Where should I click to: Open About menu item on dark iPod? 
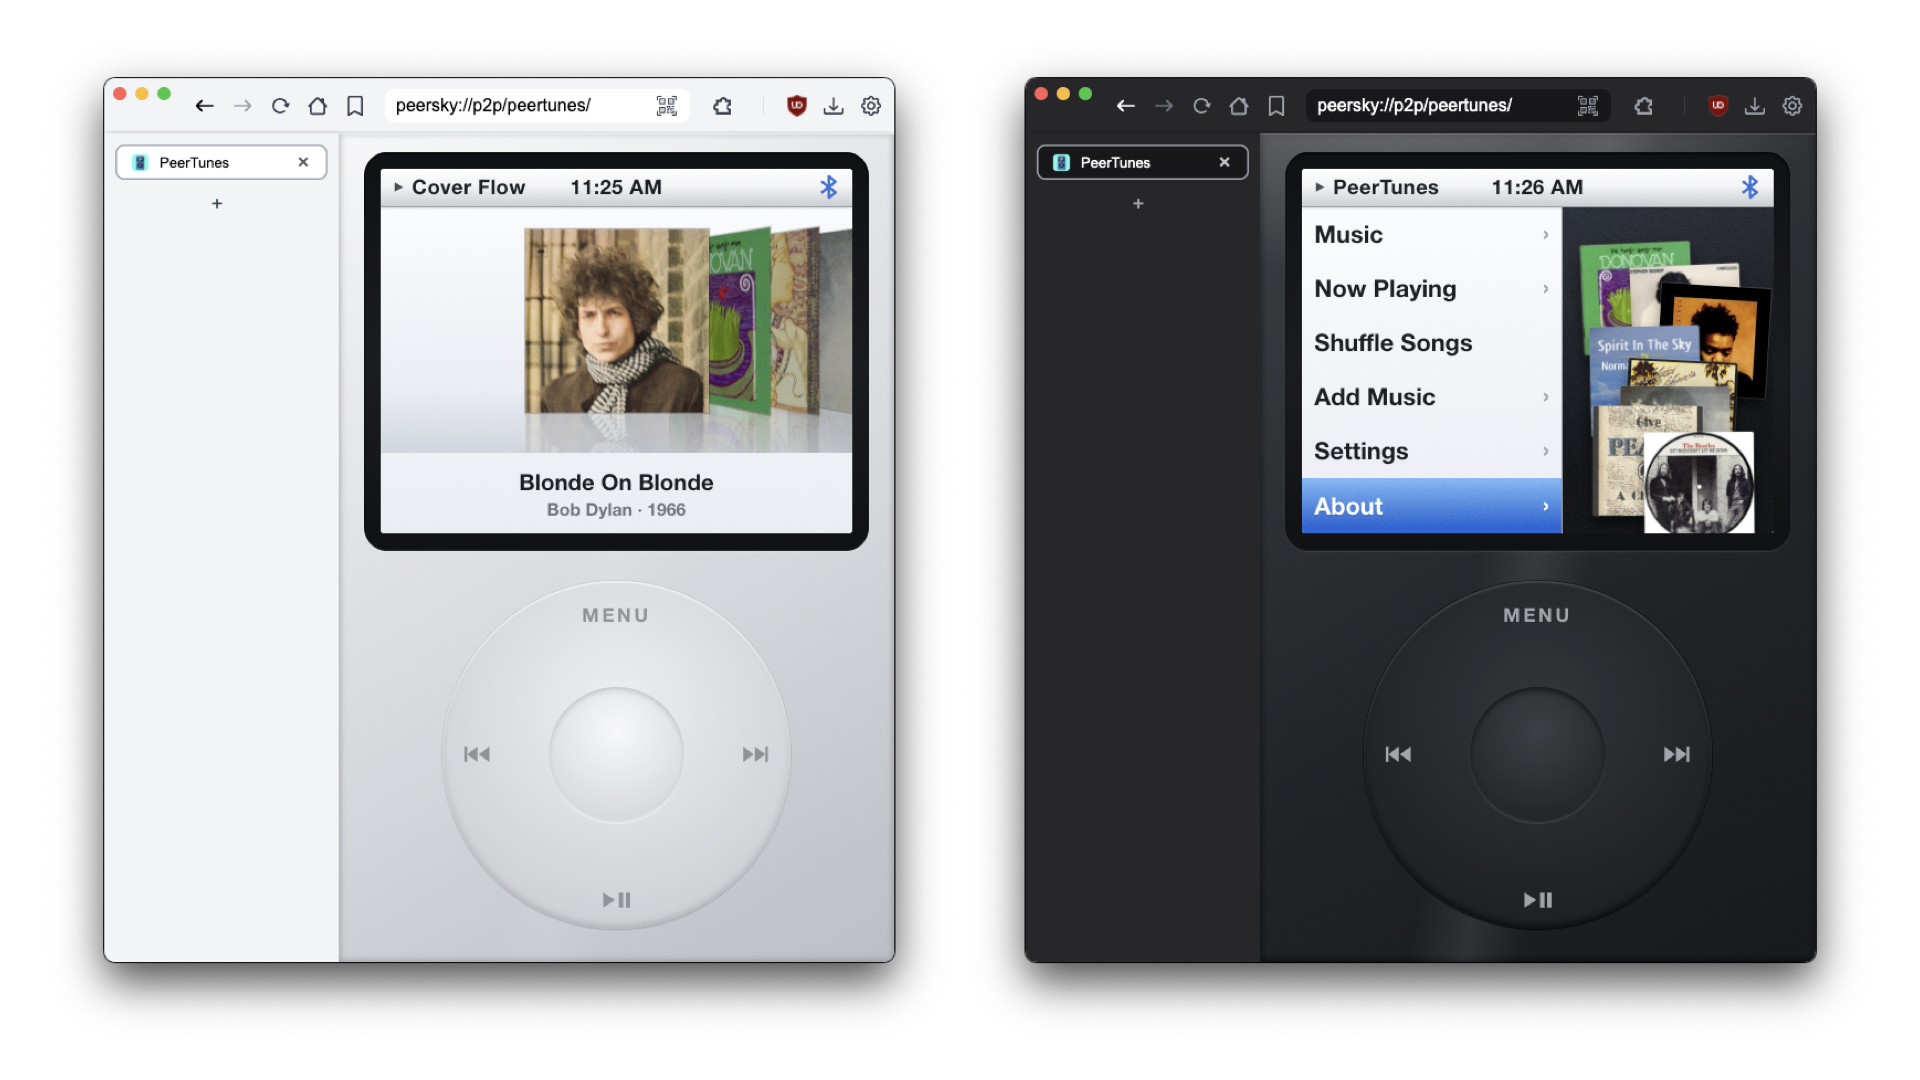(1432, 506)
